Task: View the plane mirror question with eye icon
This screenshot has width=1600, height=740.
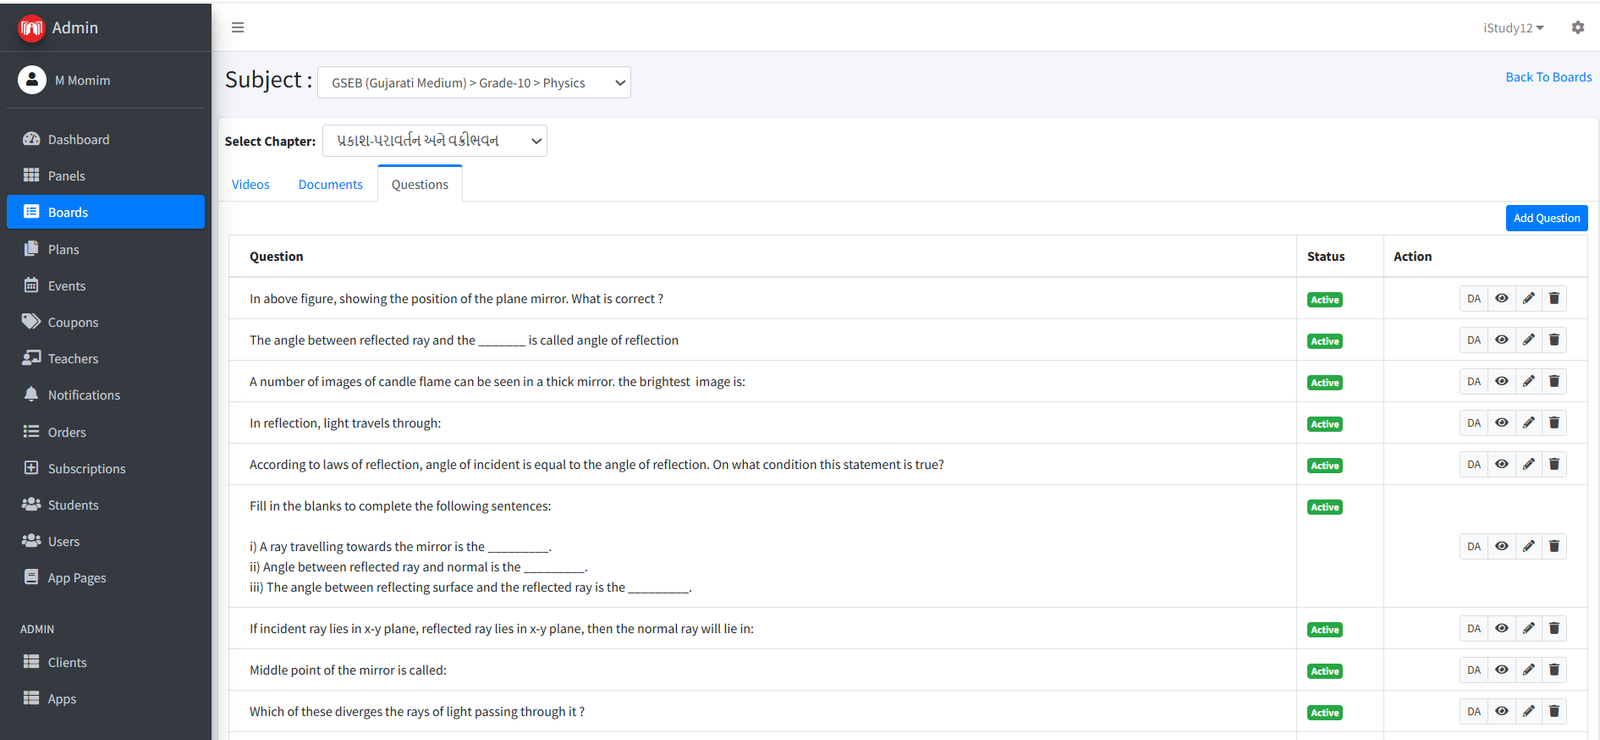Action: pyautogui.click(x=1501, y=298)
